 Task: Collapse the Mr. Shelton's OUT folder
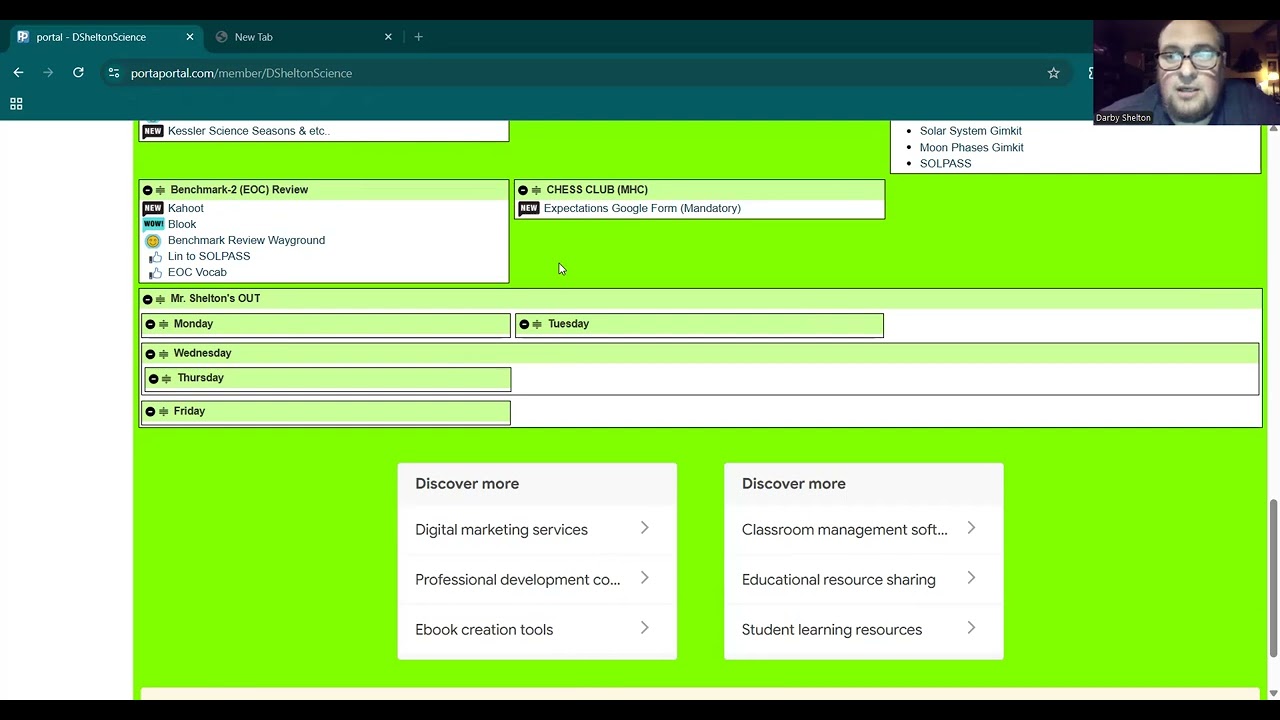[147, 299]
